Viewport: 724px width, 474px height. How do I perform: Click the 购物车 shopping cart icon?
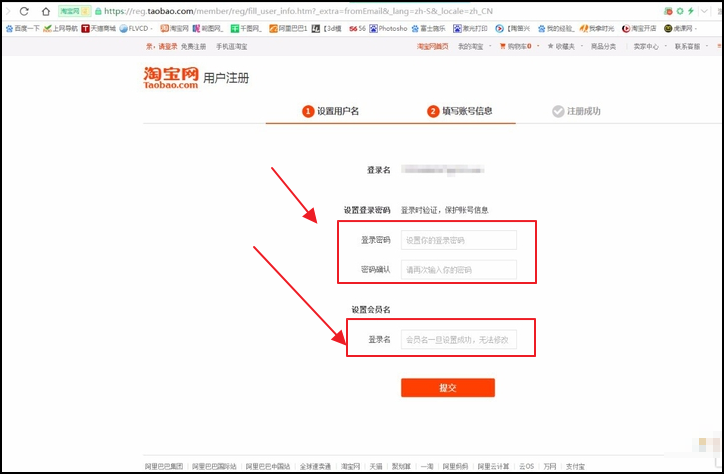click(498, 47)
